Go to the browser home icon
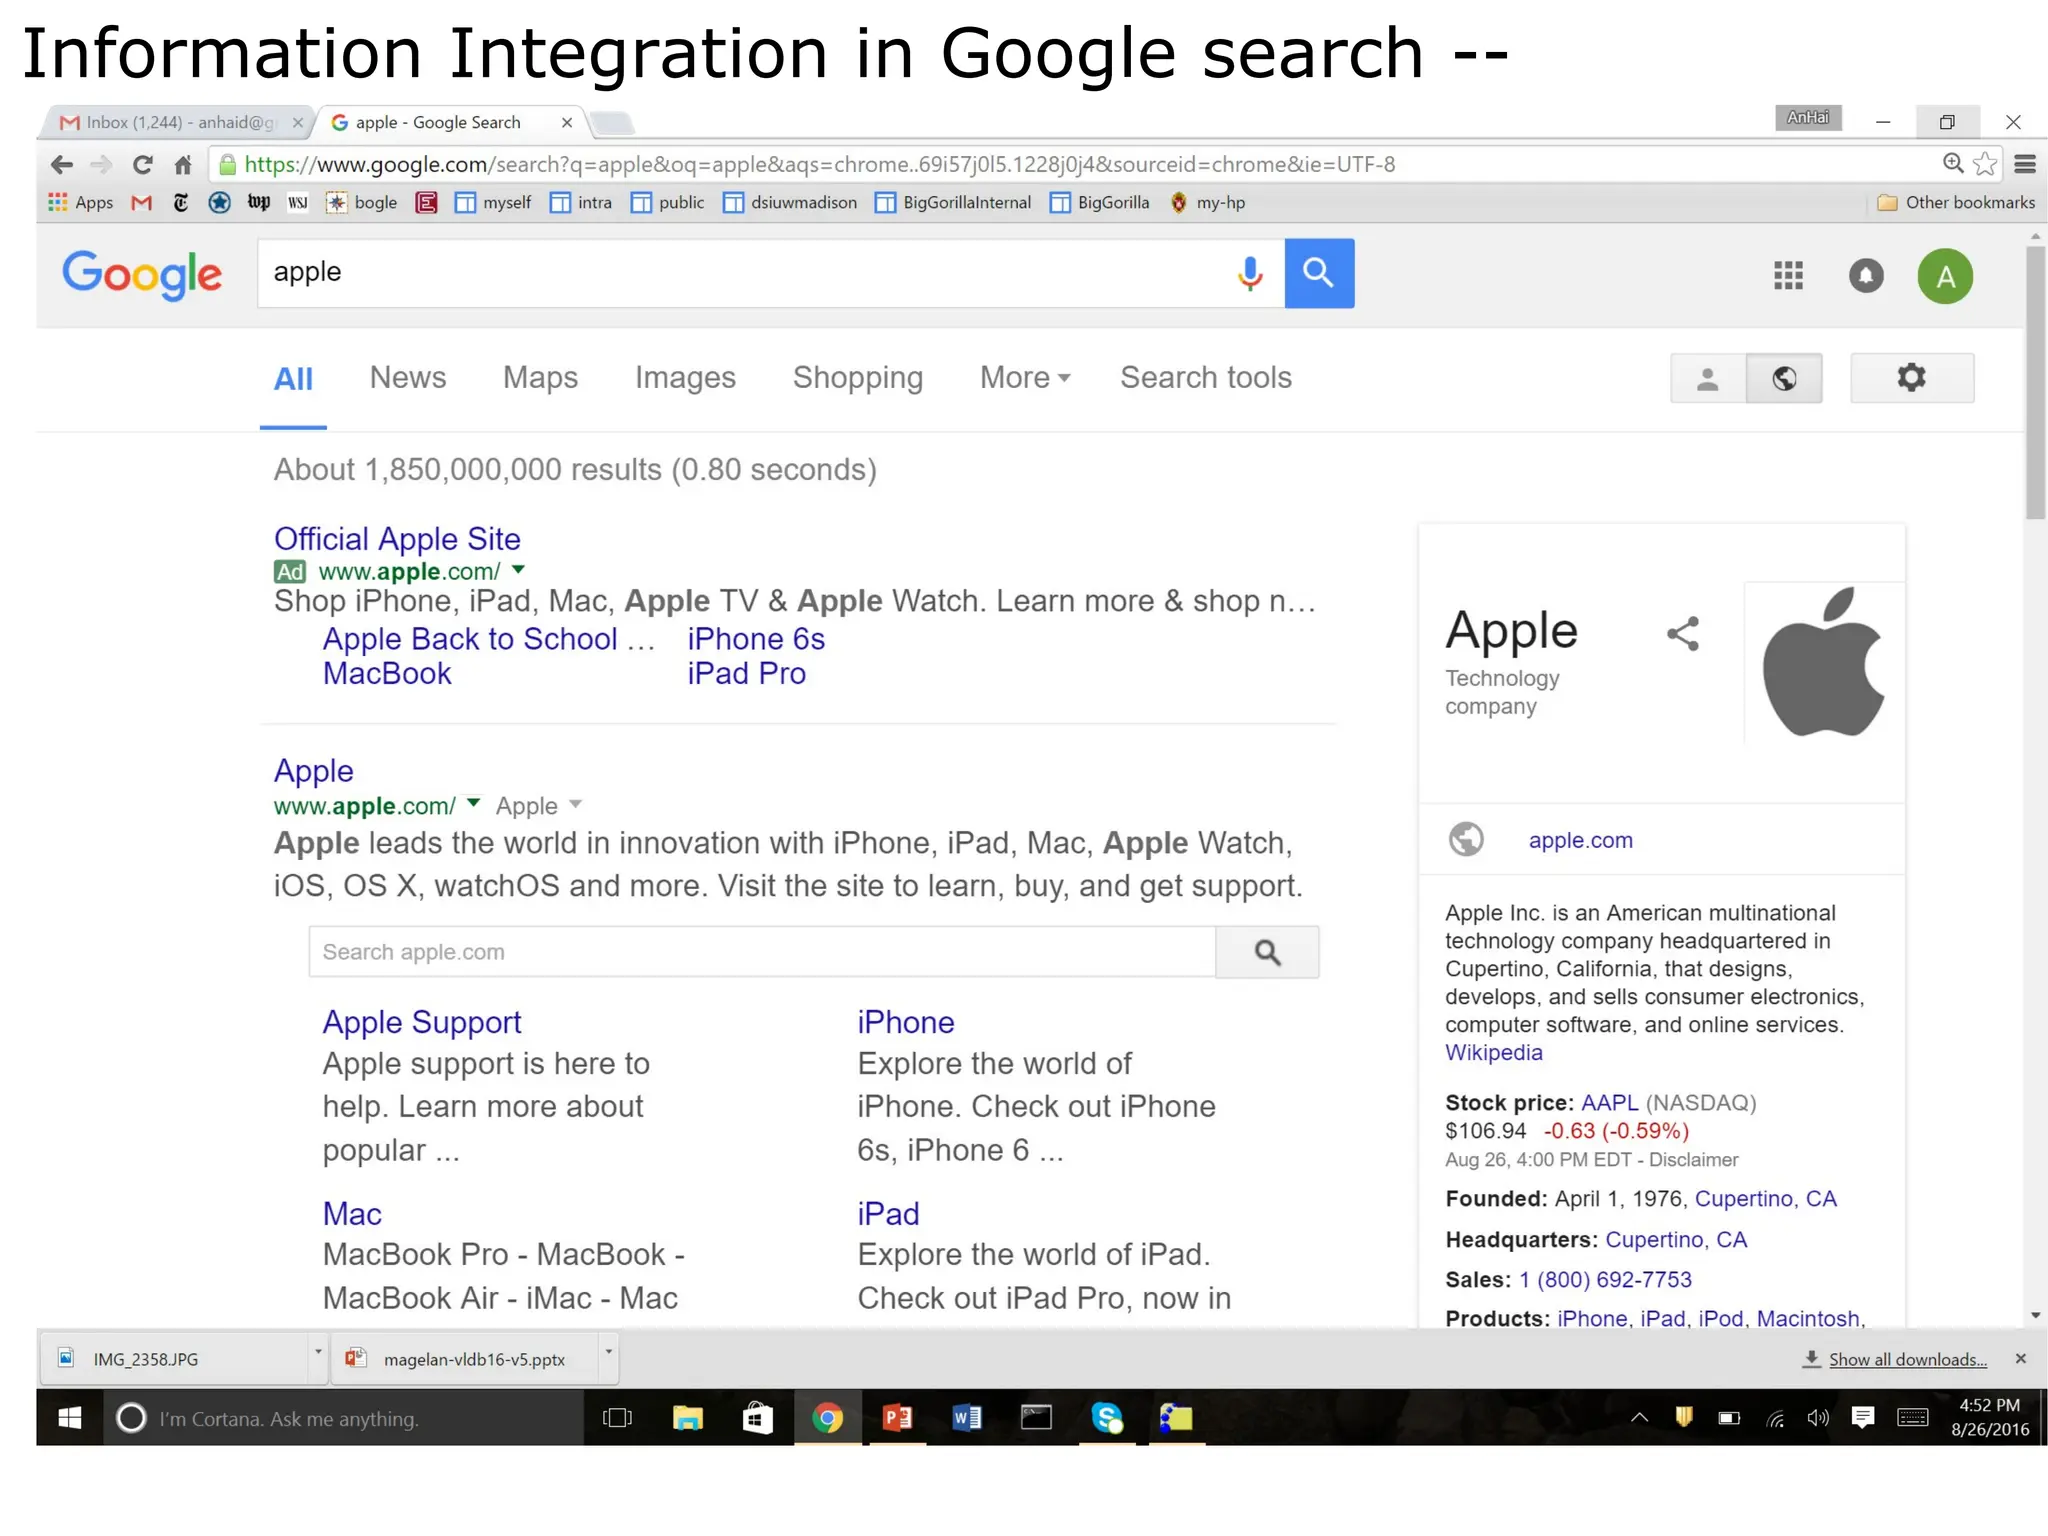Screen dimensions: 2048x1536 point(182,164)
